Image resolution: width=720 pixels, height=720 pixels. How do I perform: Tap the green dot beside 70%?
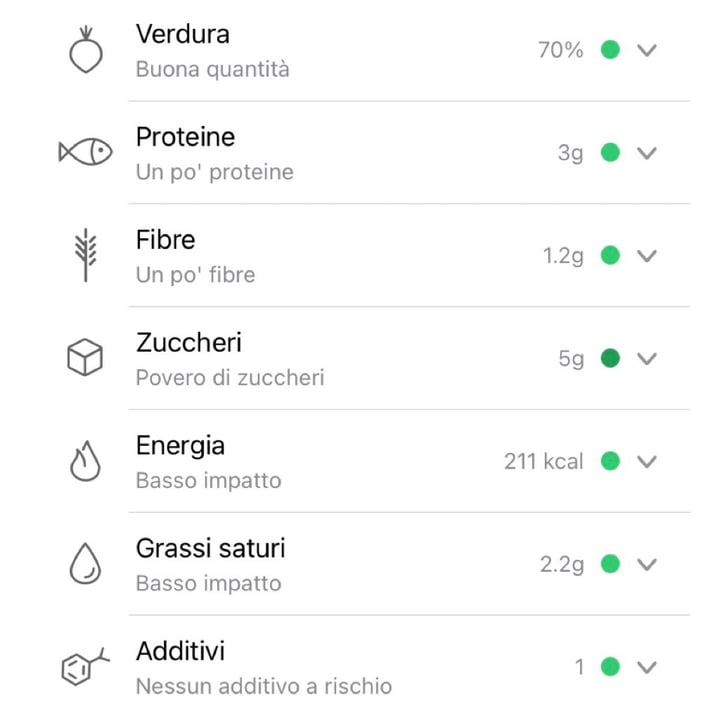coord(610,50)
